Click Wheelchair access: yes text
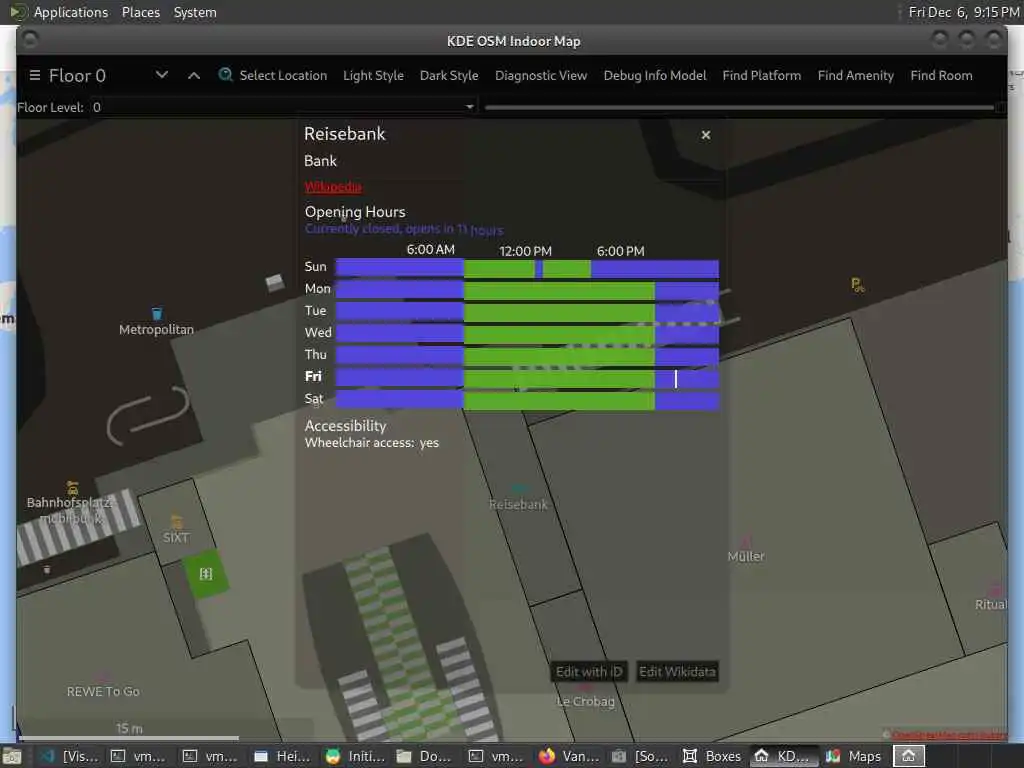This screenshot has height=768, width=1024. pos(372,443)
